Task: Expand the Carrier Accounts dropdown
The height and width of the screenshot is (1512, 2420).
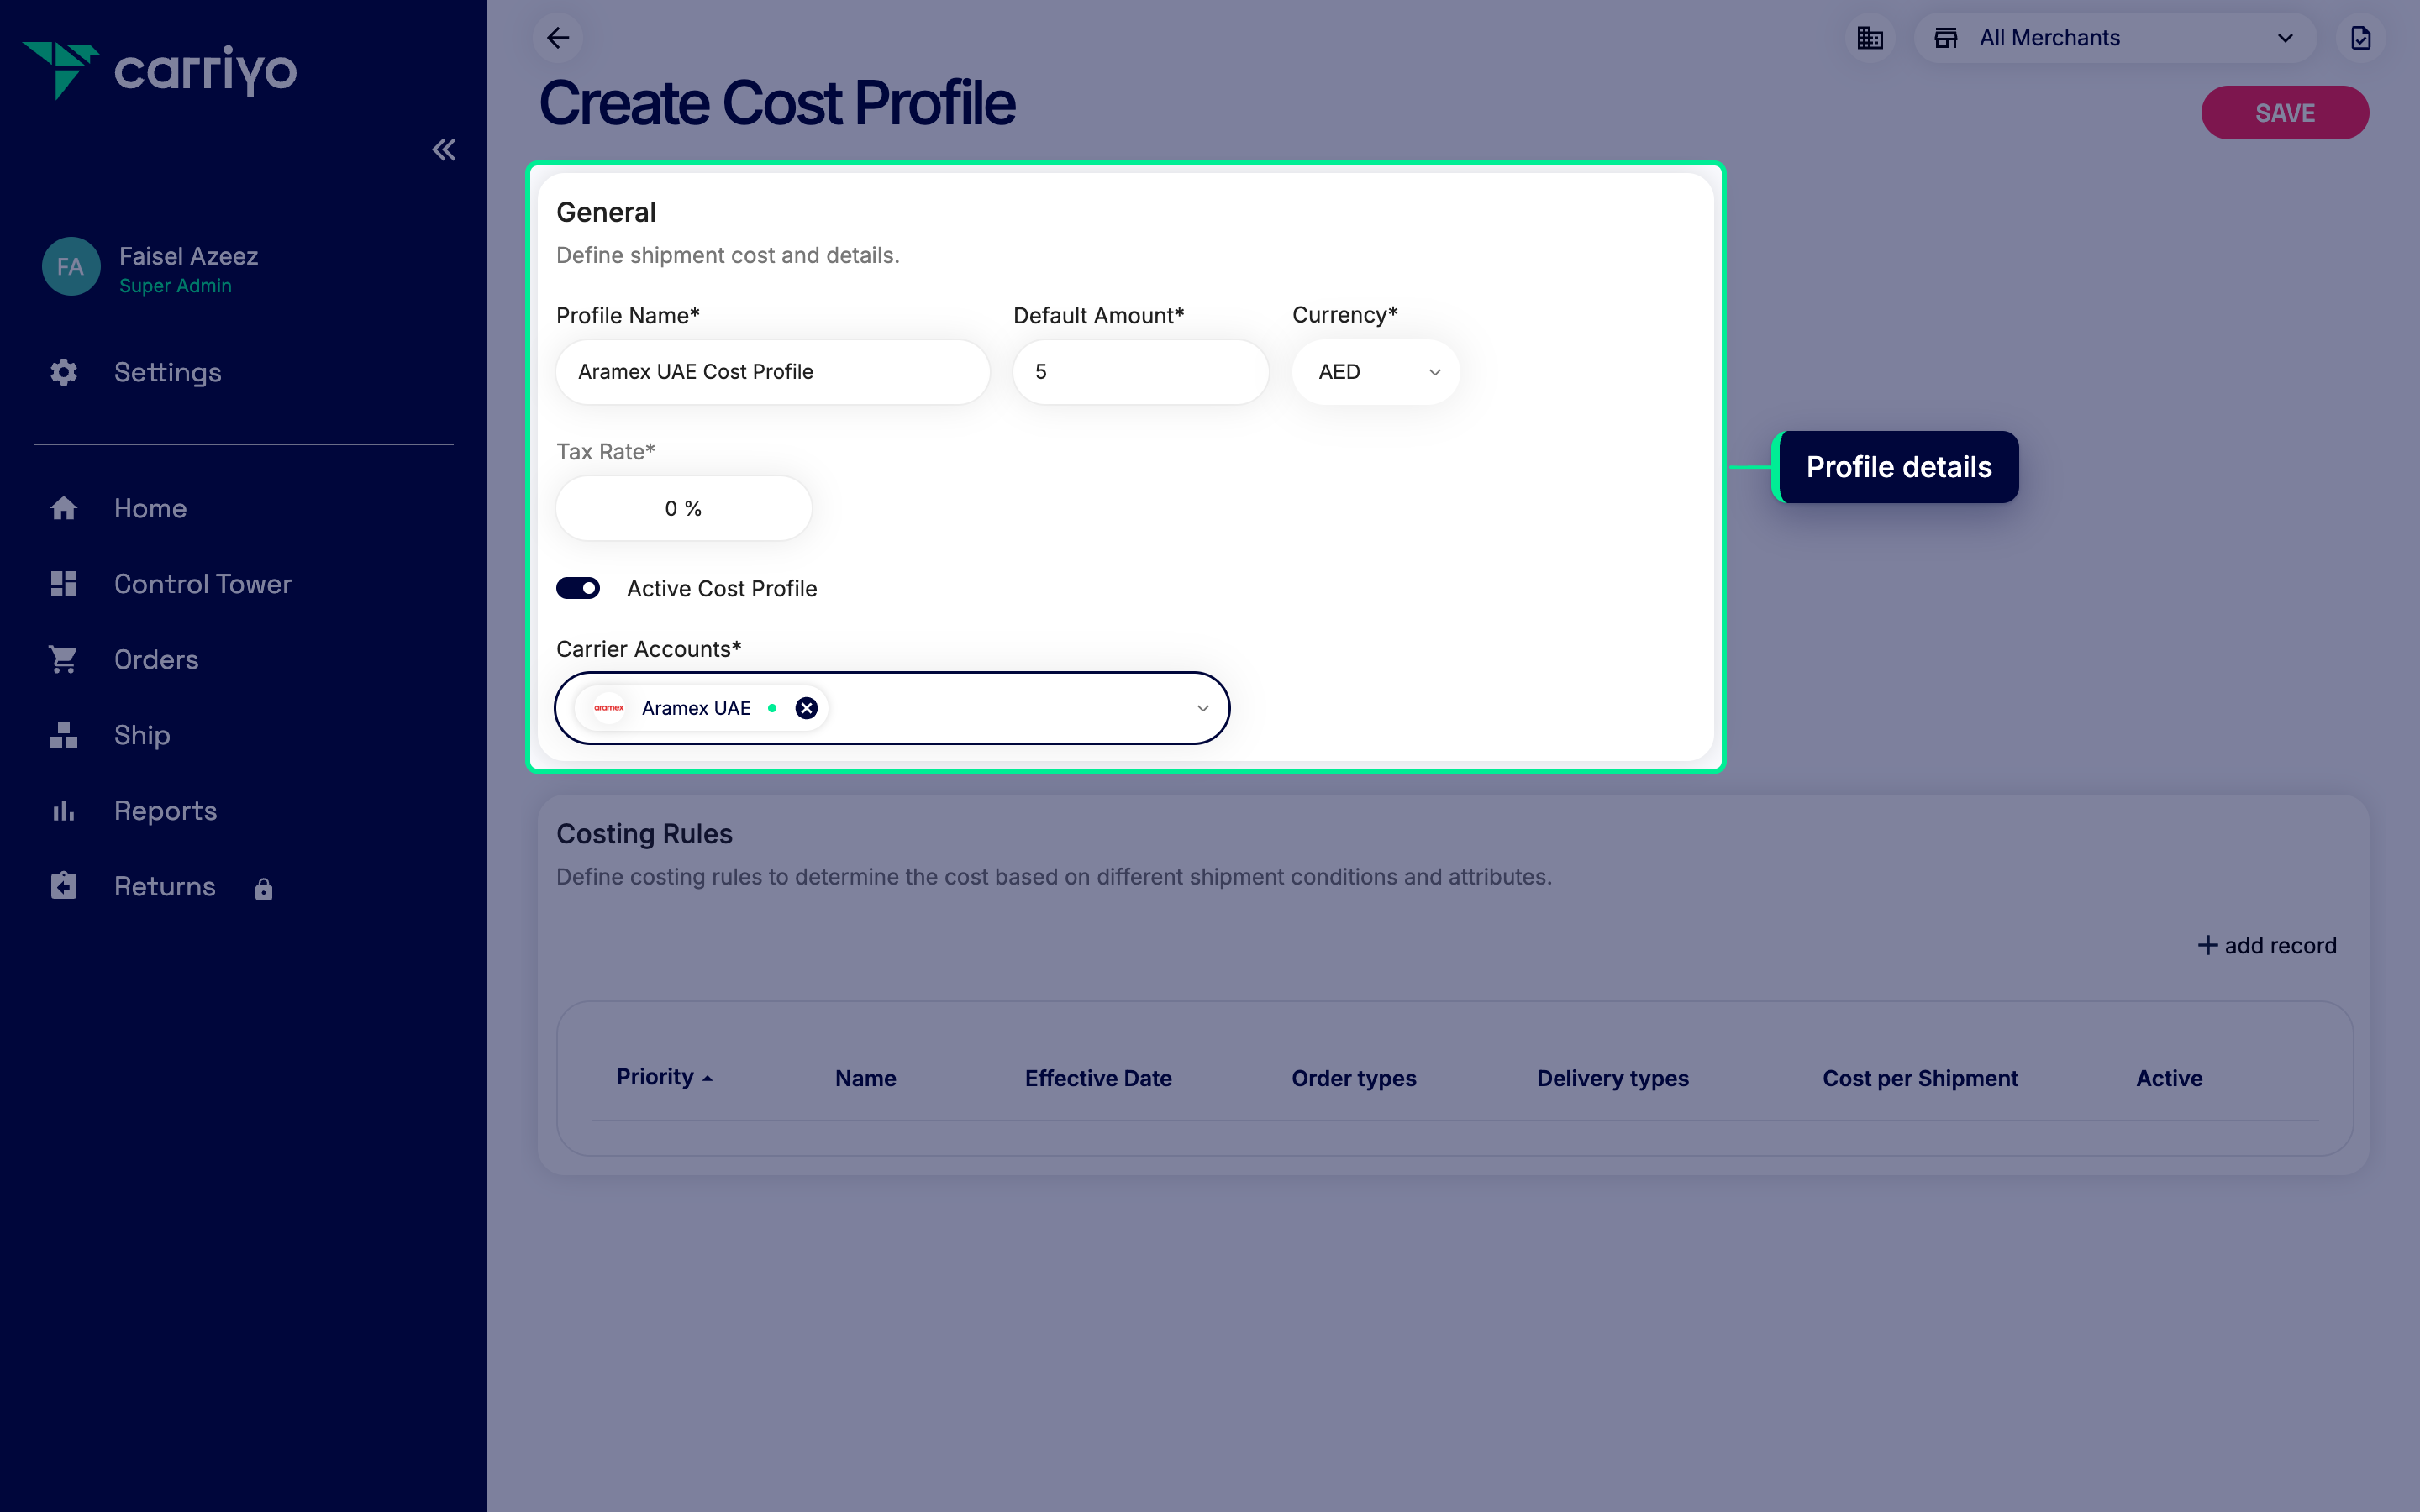Action: click(x=1203, y=708)
